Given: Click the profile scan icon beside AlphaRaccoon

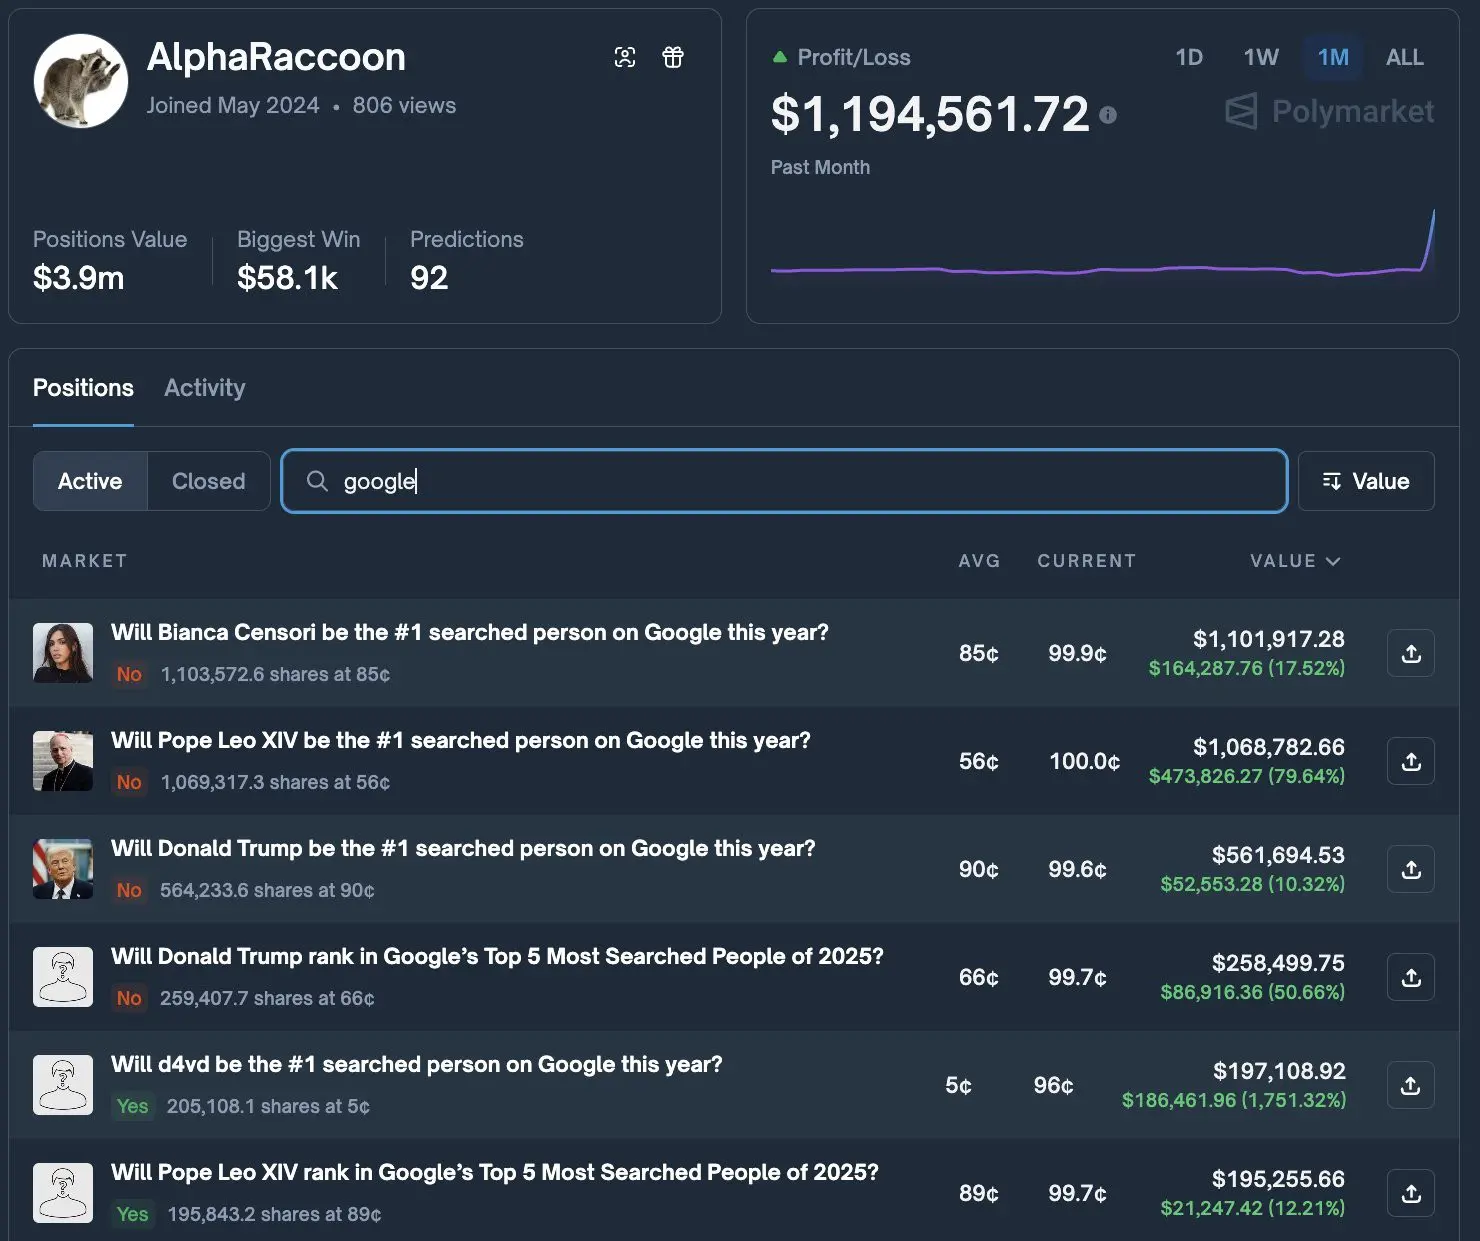Looking at the screenshot, I should click(x=625, y=57).
